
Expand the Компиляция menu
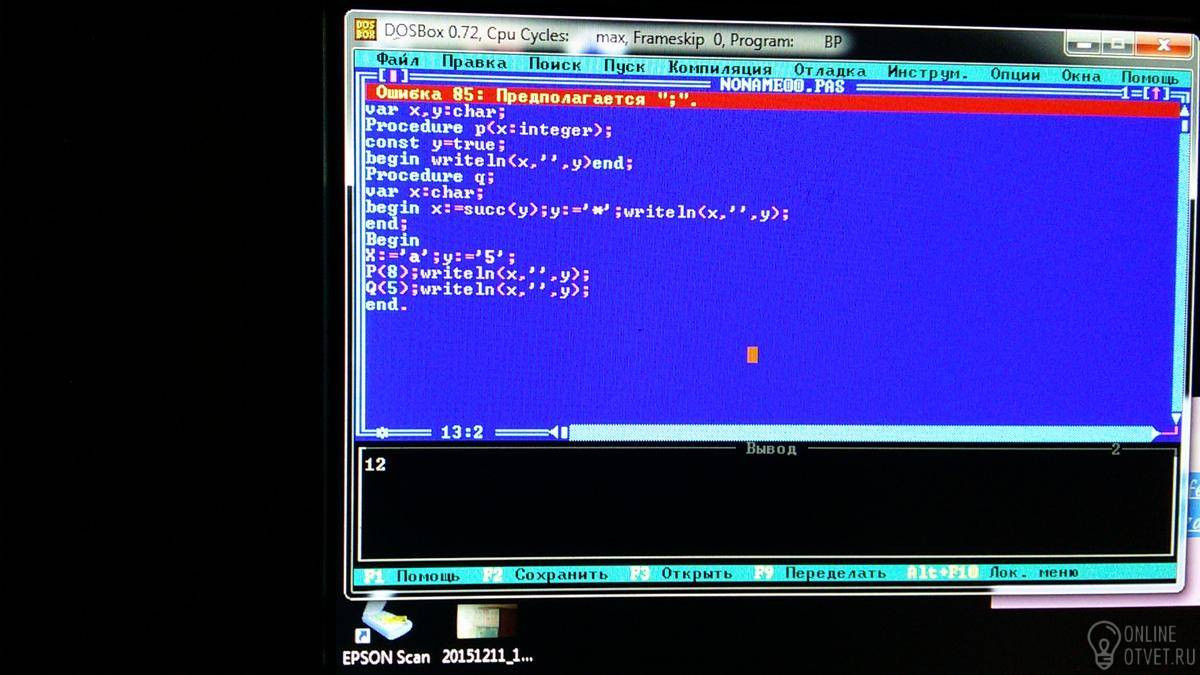tap(720, 69)
